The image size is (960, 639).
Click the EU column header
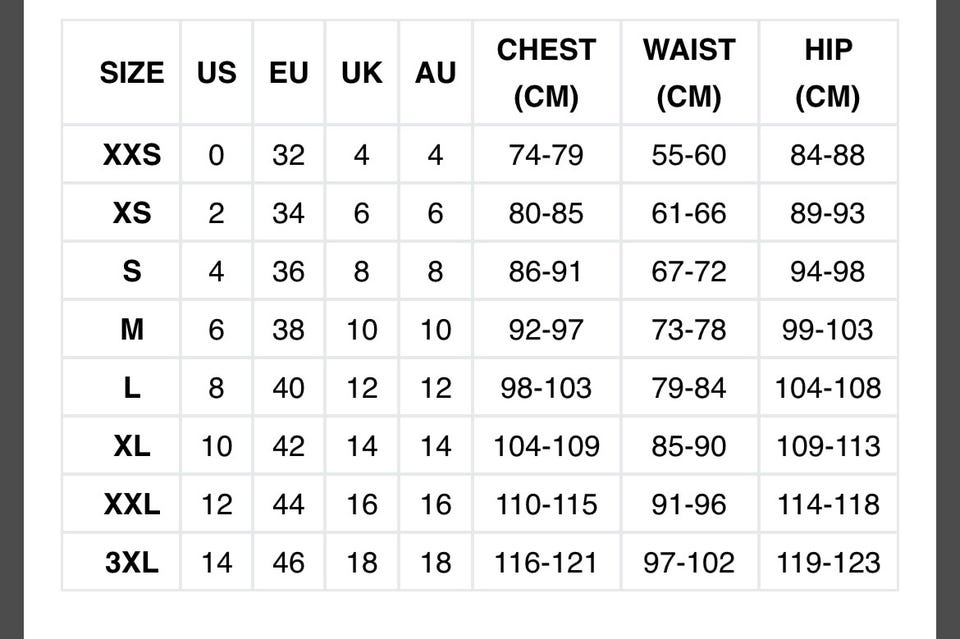[x=288, y=73]
